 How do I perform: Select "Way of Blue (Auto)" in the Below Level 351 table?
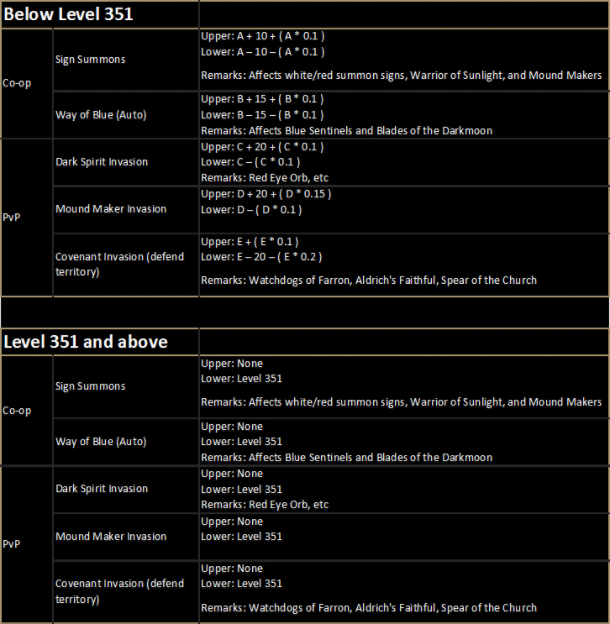click(101, 115)
